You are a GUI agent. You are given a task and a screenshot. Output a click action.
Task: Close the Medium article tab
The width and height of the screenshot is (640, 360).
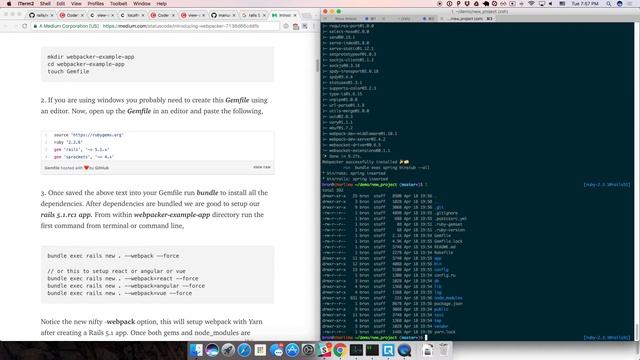(x=295, y=15)
